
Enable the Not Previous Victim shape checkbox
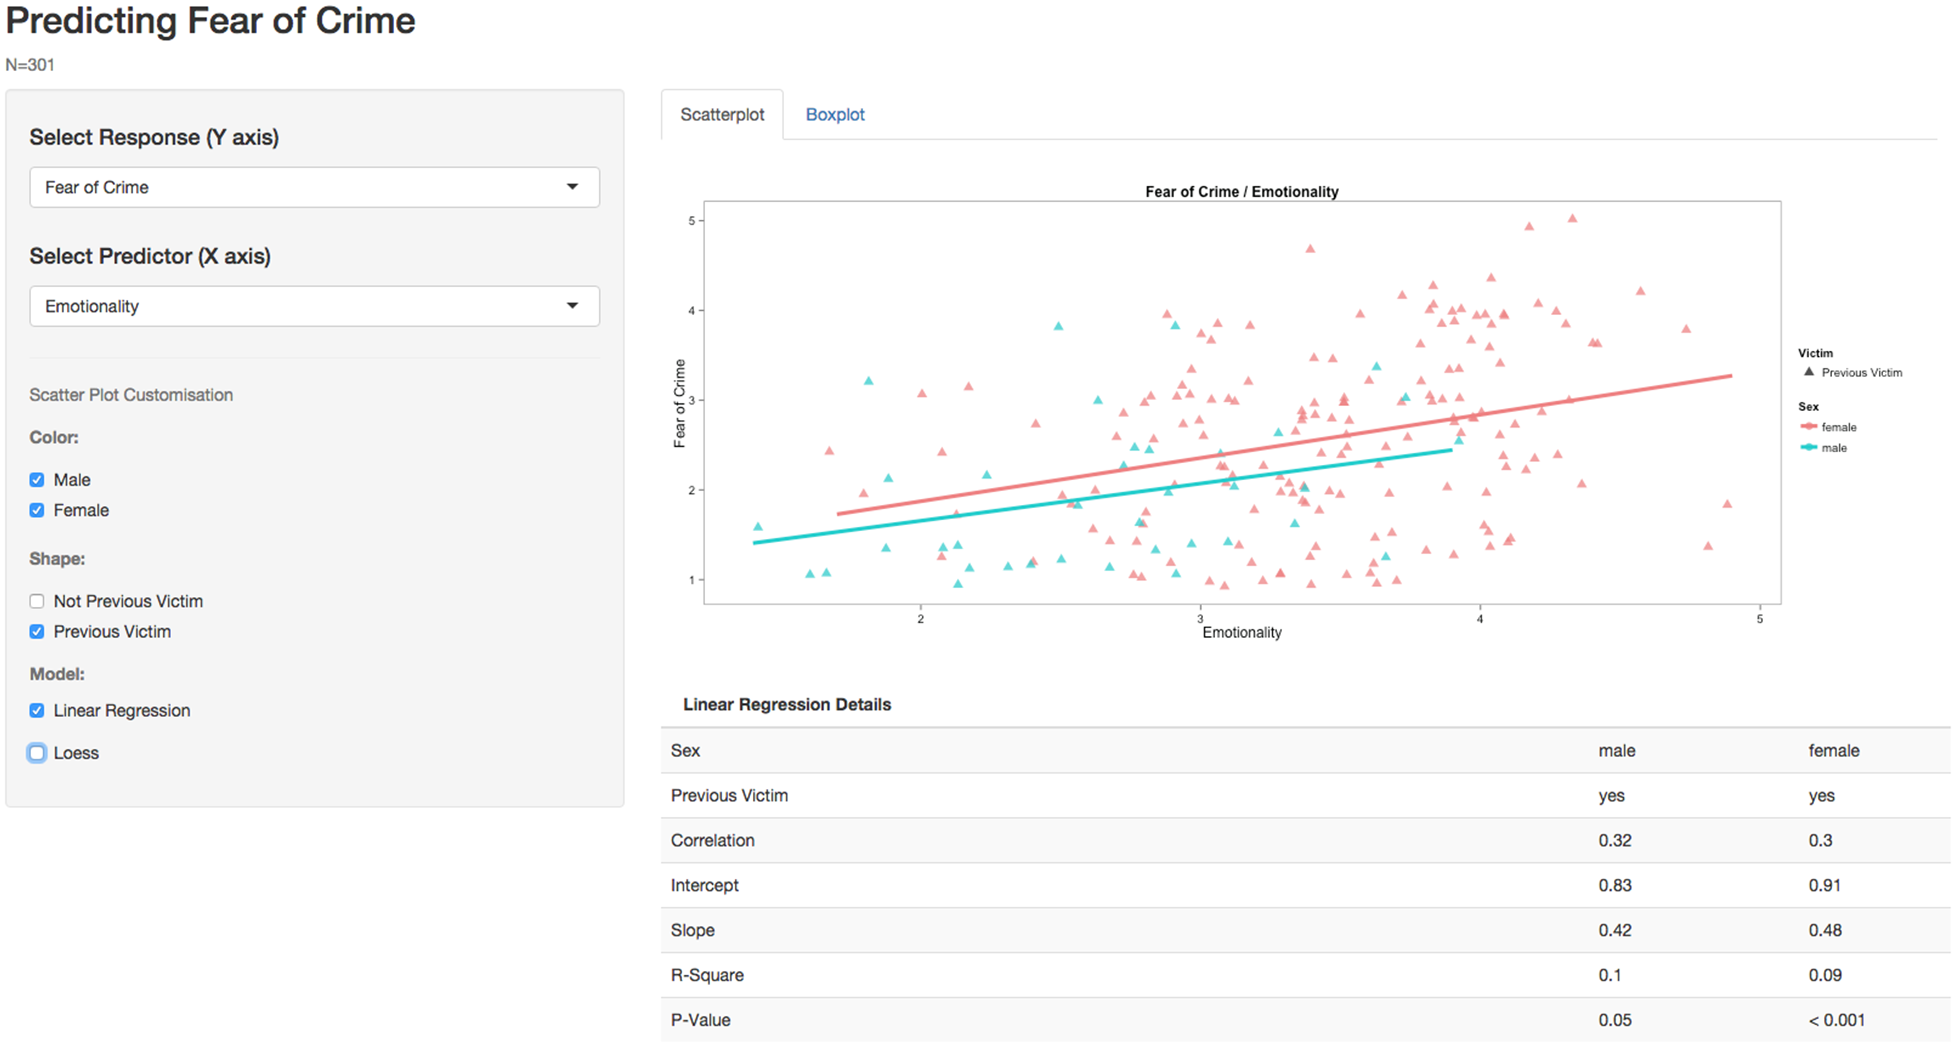[37, 601]
